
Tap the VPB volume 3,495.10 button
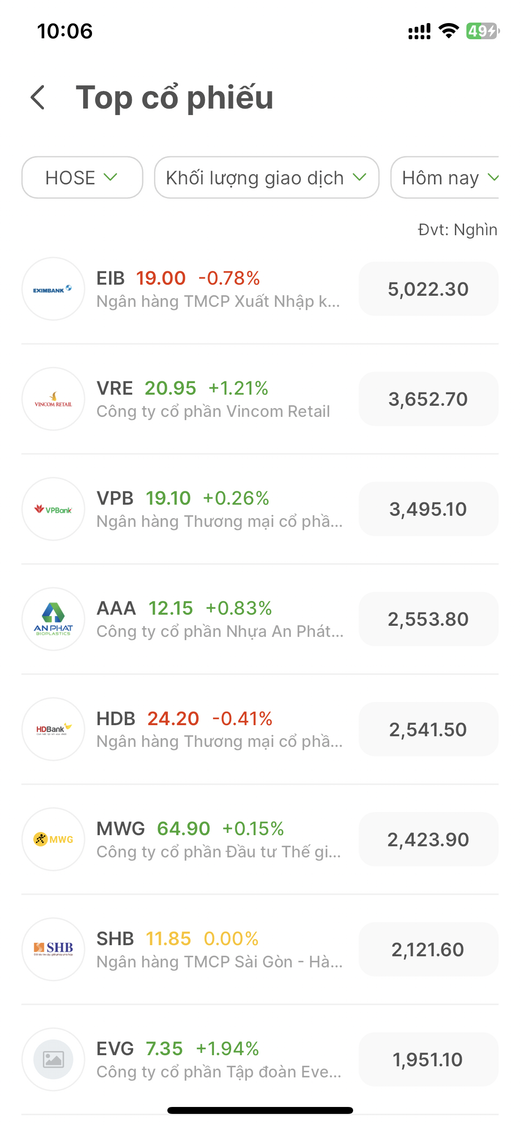click(428, 509)
